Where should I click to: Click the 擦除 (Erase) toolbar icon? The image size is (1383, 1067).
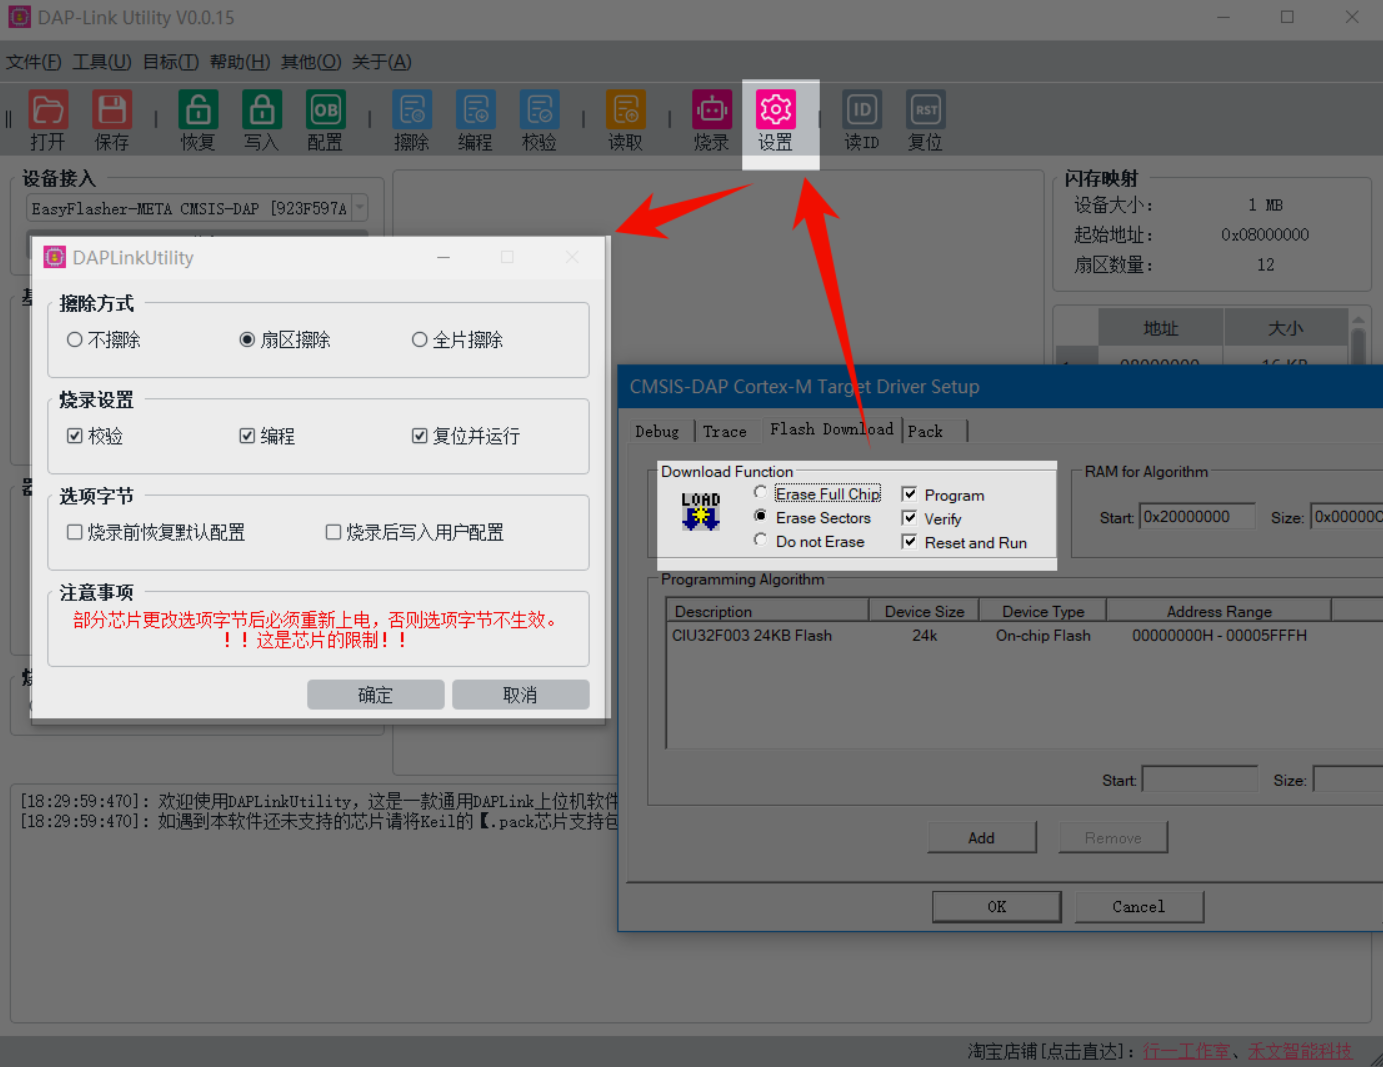click(411, 110)
